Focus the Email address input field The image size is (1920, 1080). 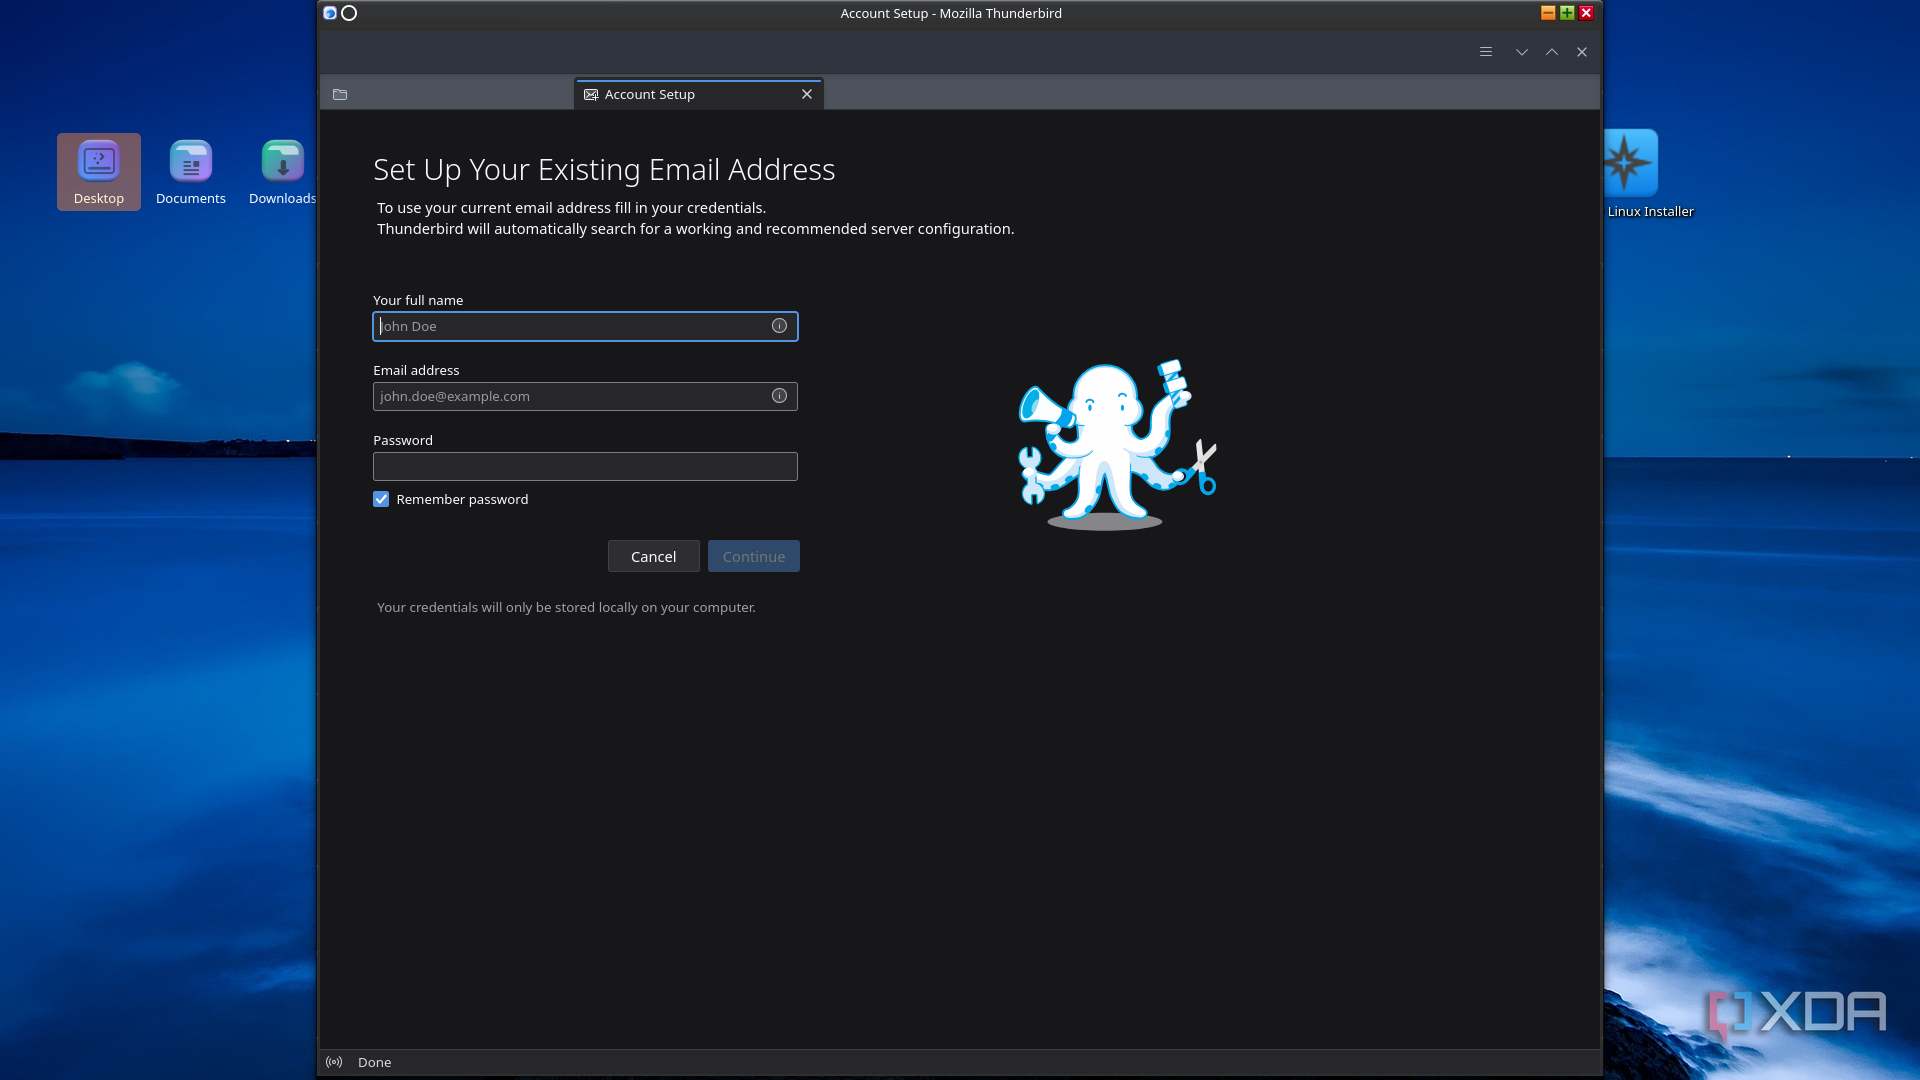(x=585, y=396)
